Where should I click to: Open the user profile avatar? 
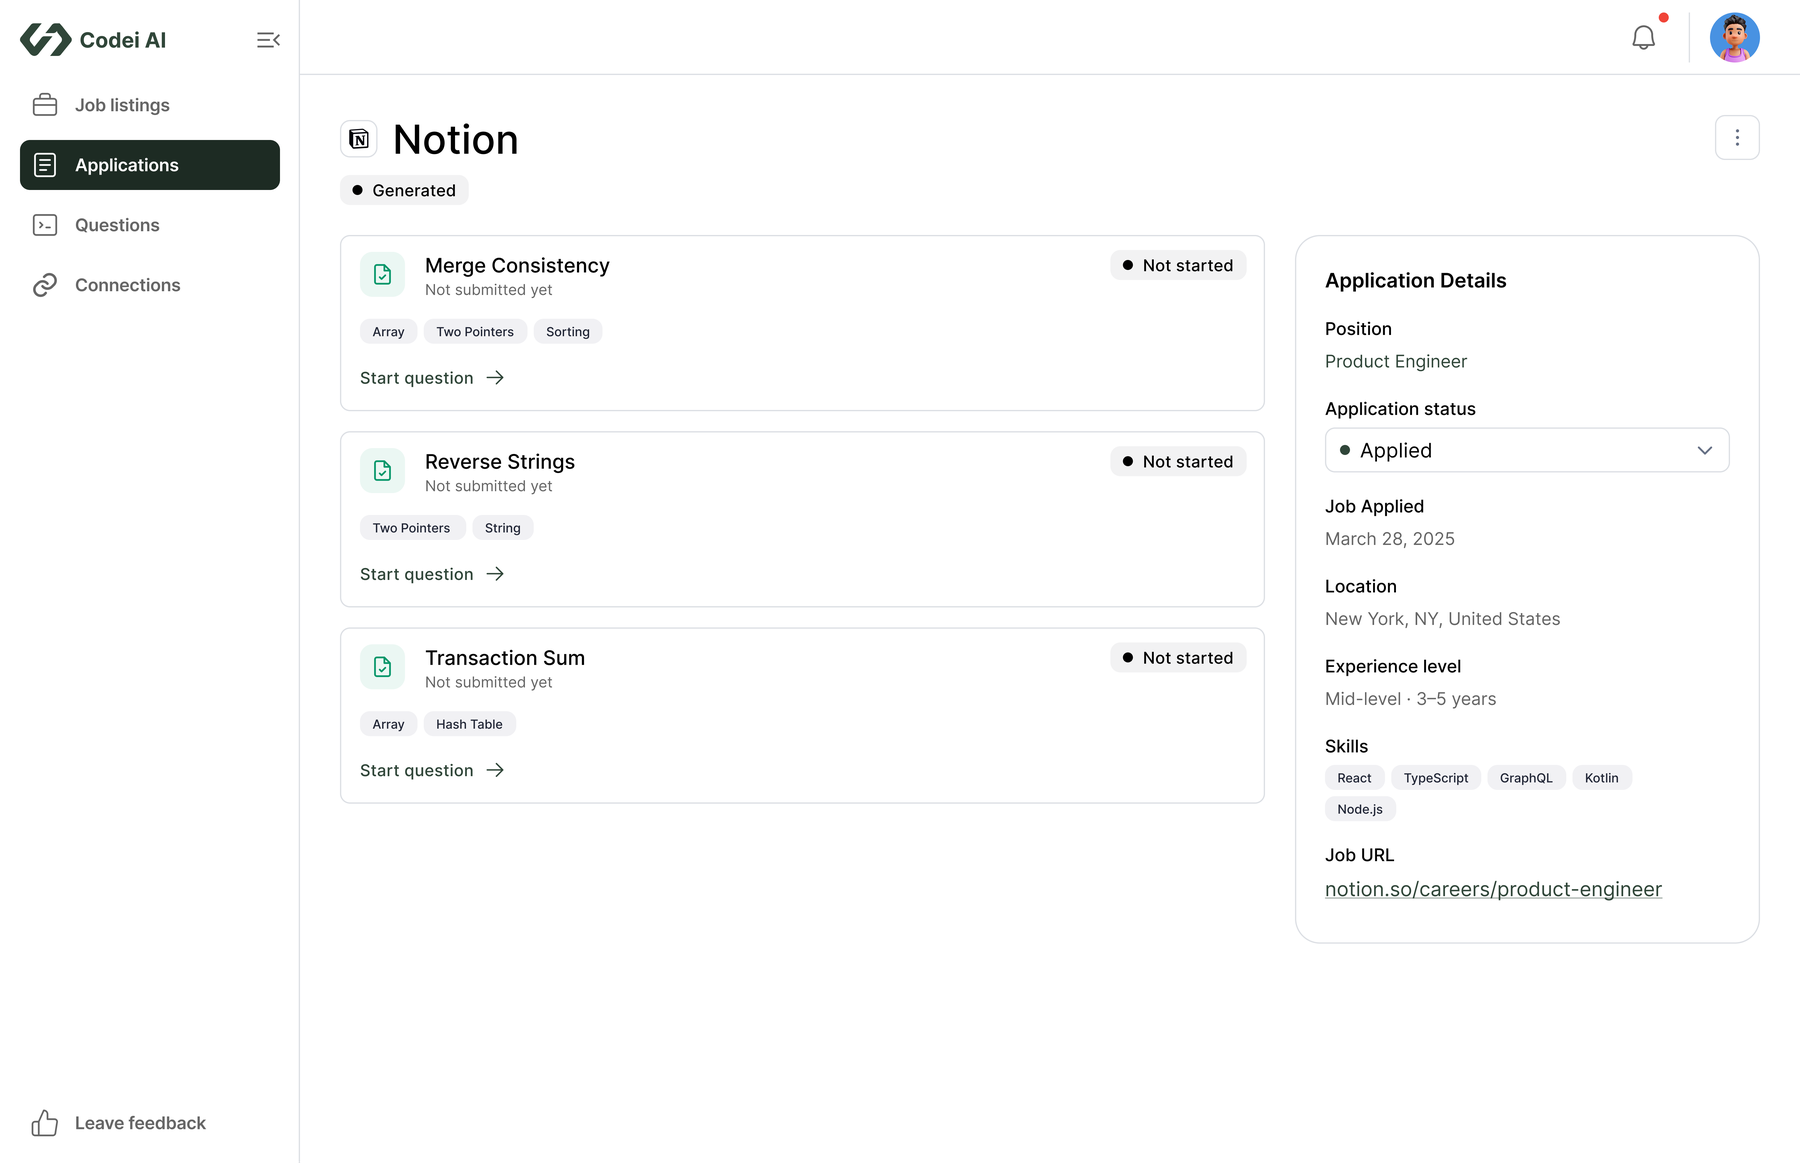(1734, 38)
